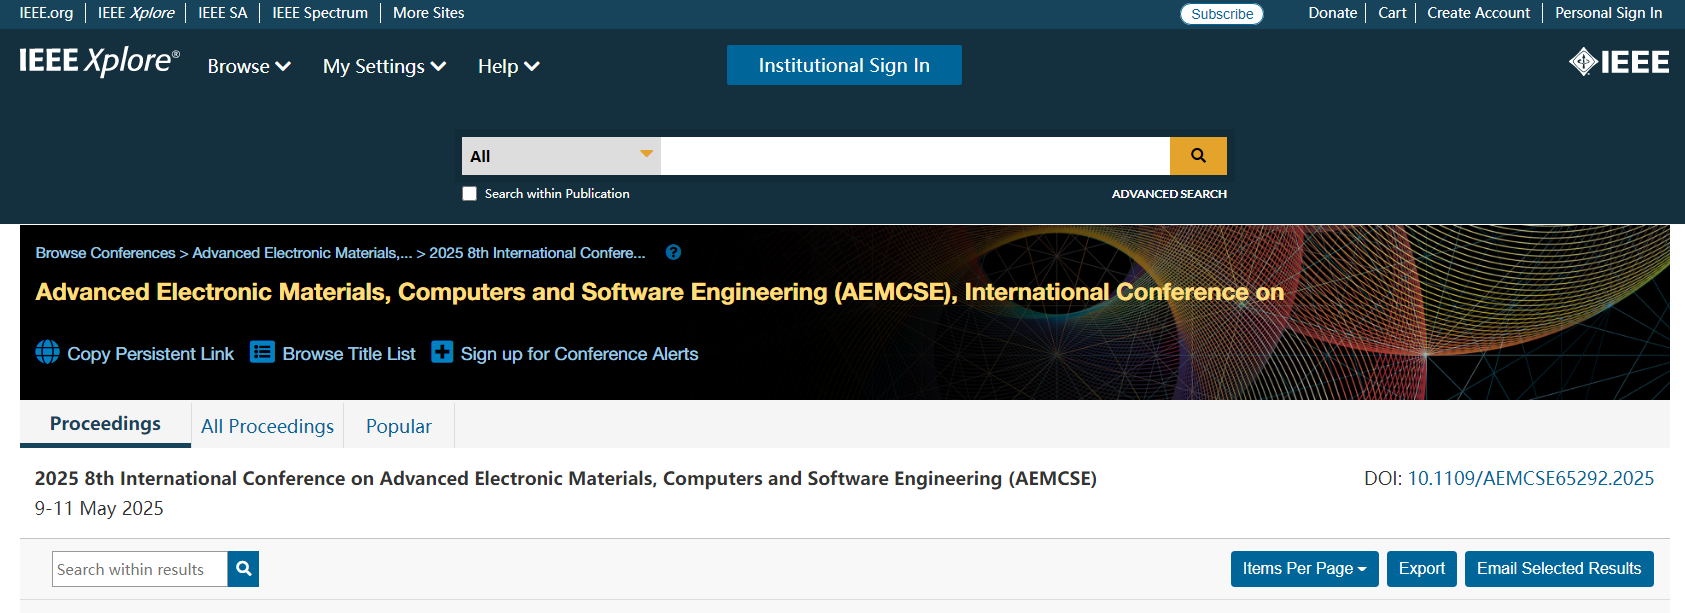Open the IEEE Spectrum link
1685x613 pixels.
[320, 13]
